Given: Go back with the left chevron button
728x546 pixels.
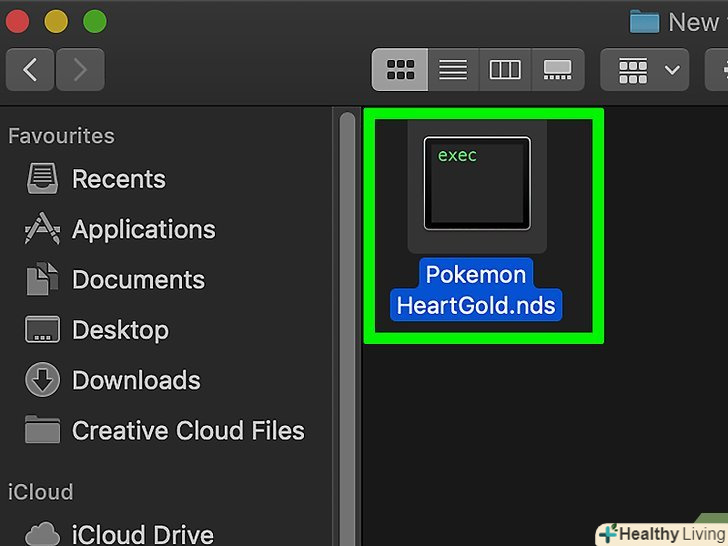Looking at the screenshot, I should [x=30, y=70].
